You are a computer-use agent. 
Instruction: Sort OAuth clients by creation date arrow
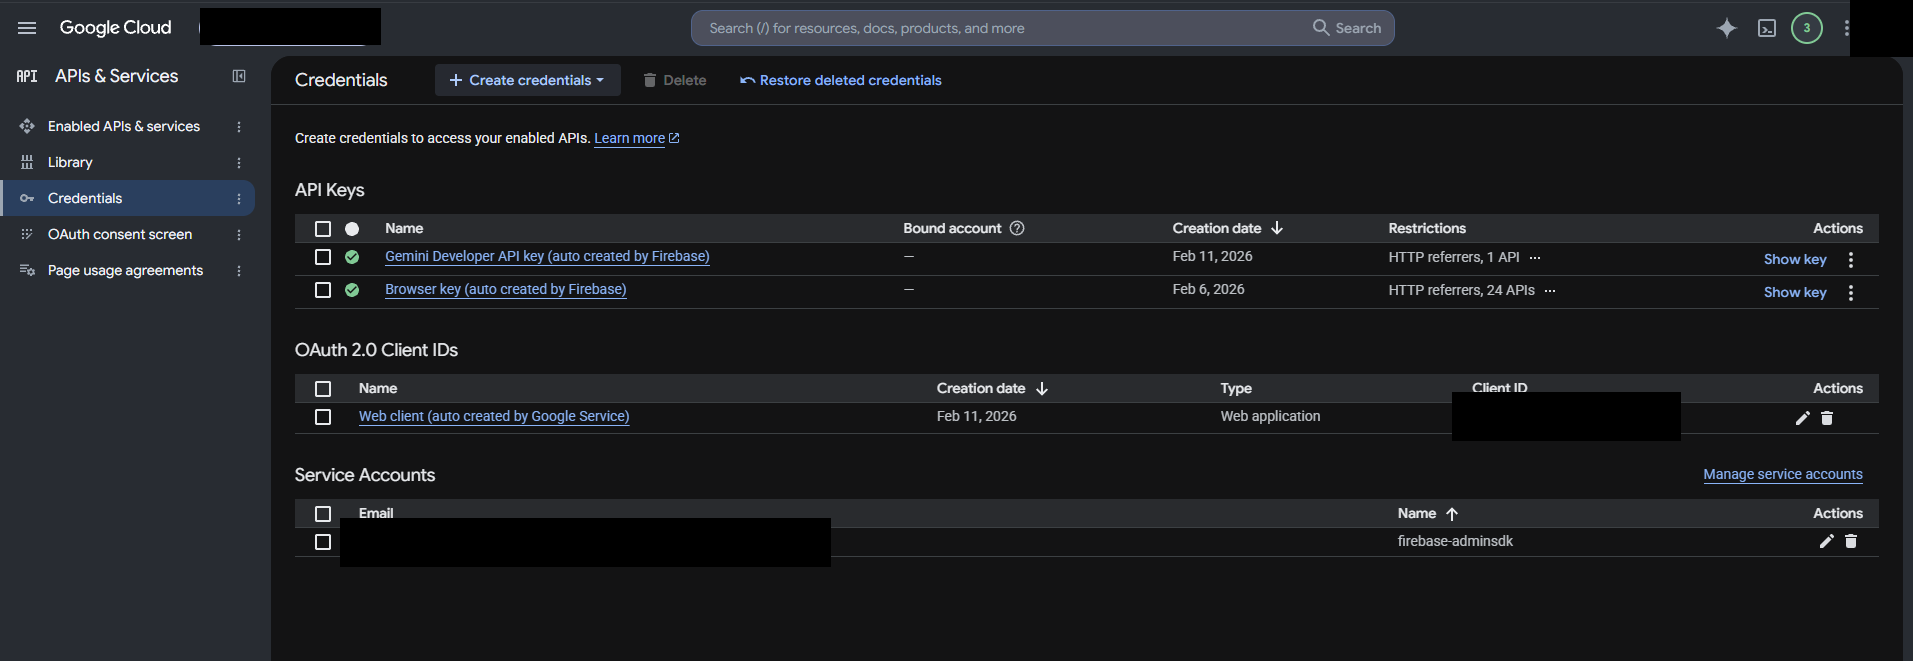1042,388
